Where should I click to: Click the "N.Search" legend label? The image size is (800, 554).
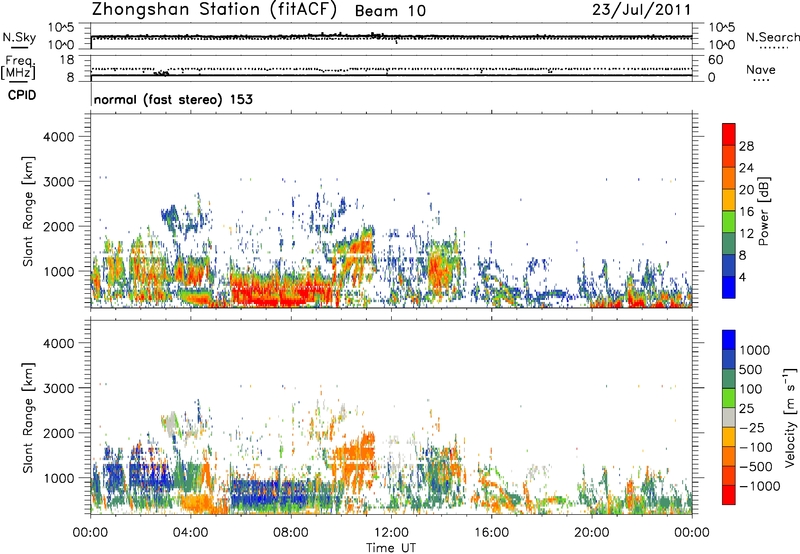pos(772,37)
